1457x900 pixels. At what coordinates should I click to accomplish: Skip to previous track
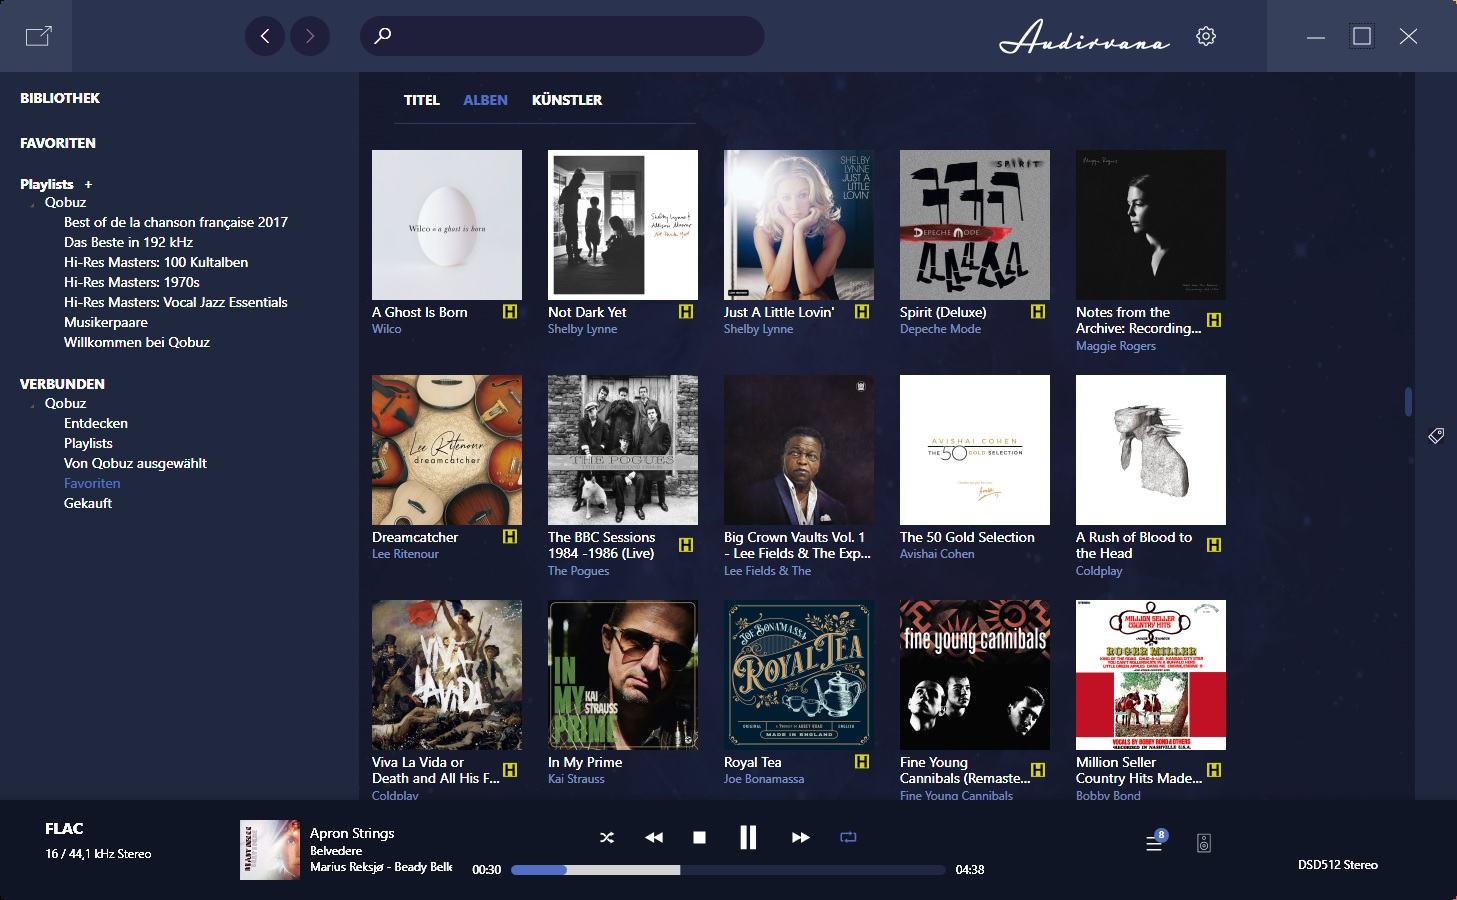tap(654, 837)
